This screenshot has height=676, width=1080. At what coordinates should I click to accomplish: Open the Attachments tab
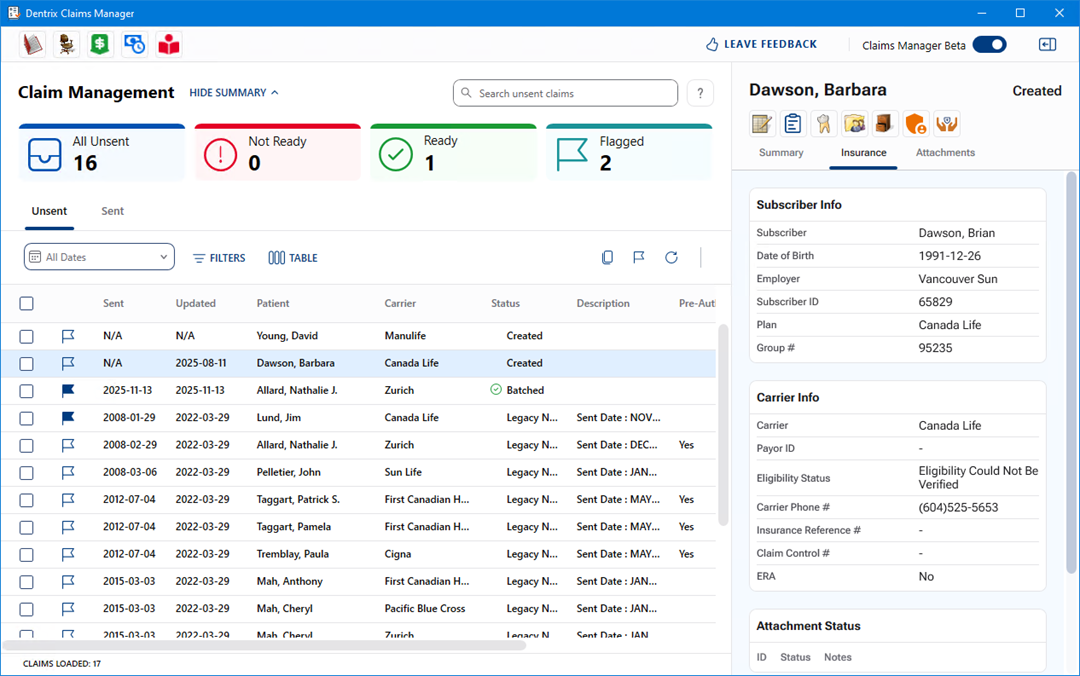point(945,153)
